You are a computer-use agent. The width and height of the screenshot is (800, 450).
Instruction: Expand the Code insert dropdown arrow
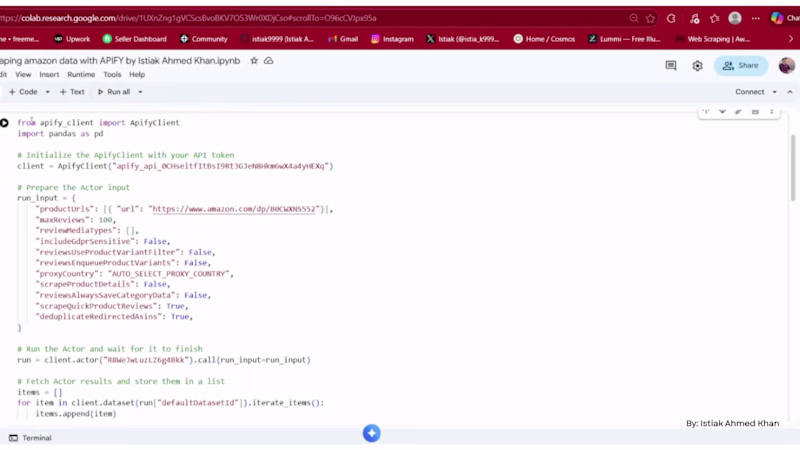tap(47, 92)
